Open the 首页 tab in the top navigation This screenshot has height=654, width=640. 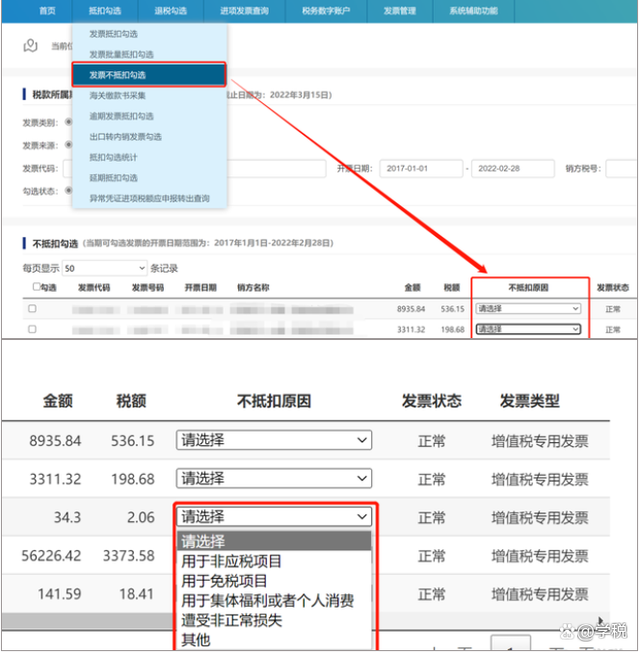[47, 10]
